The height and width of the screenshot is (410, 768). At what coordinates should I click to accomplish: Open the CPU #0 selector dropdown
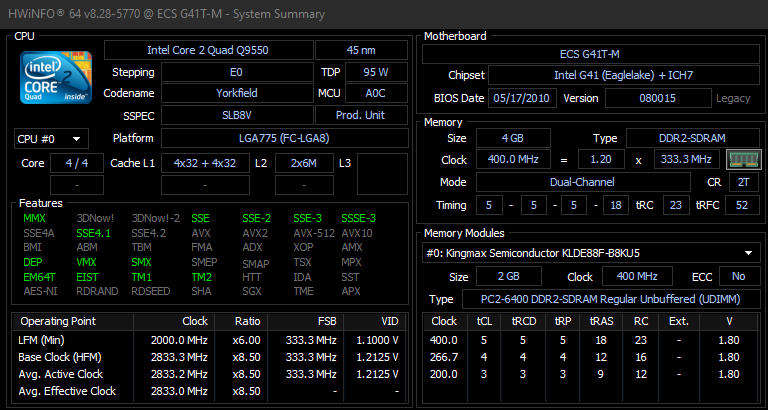pos(51,139)
